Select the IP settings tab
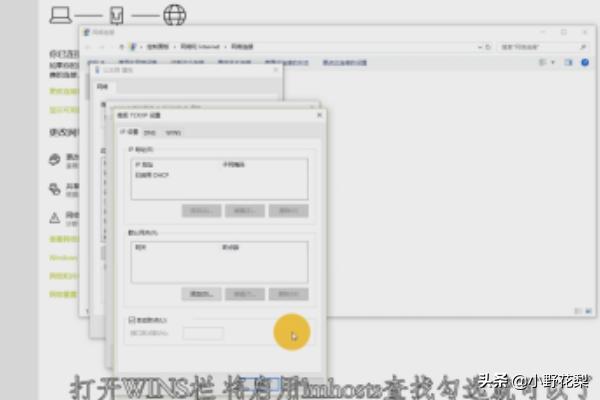This screenshot has height=400, width=600. (x=129, y=132)
